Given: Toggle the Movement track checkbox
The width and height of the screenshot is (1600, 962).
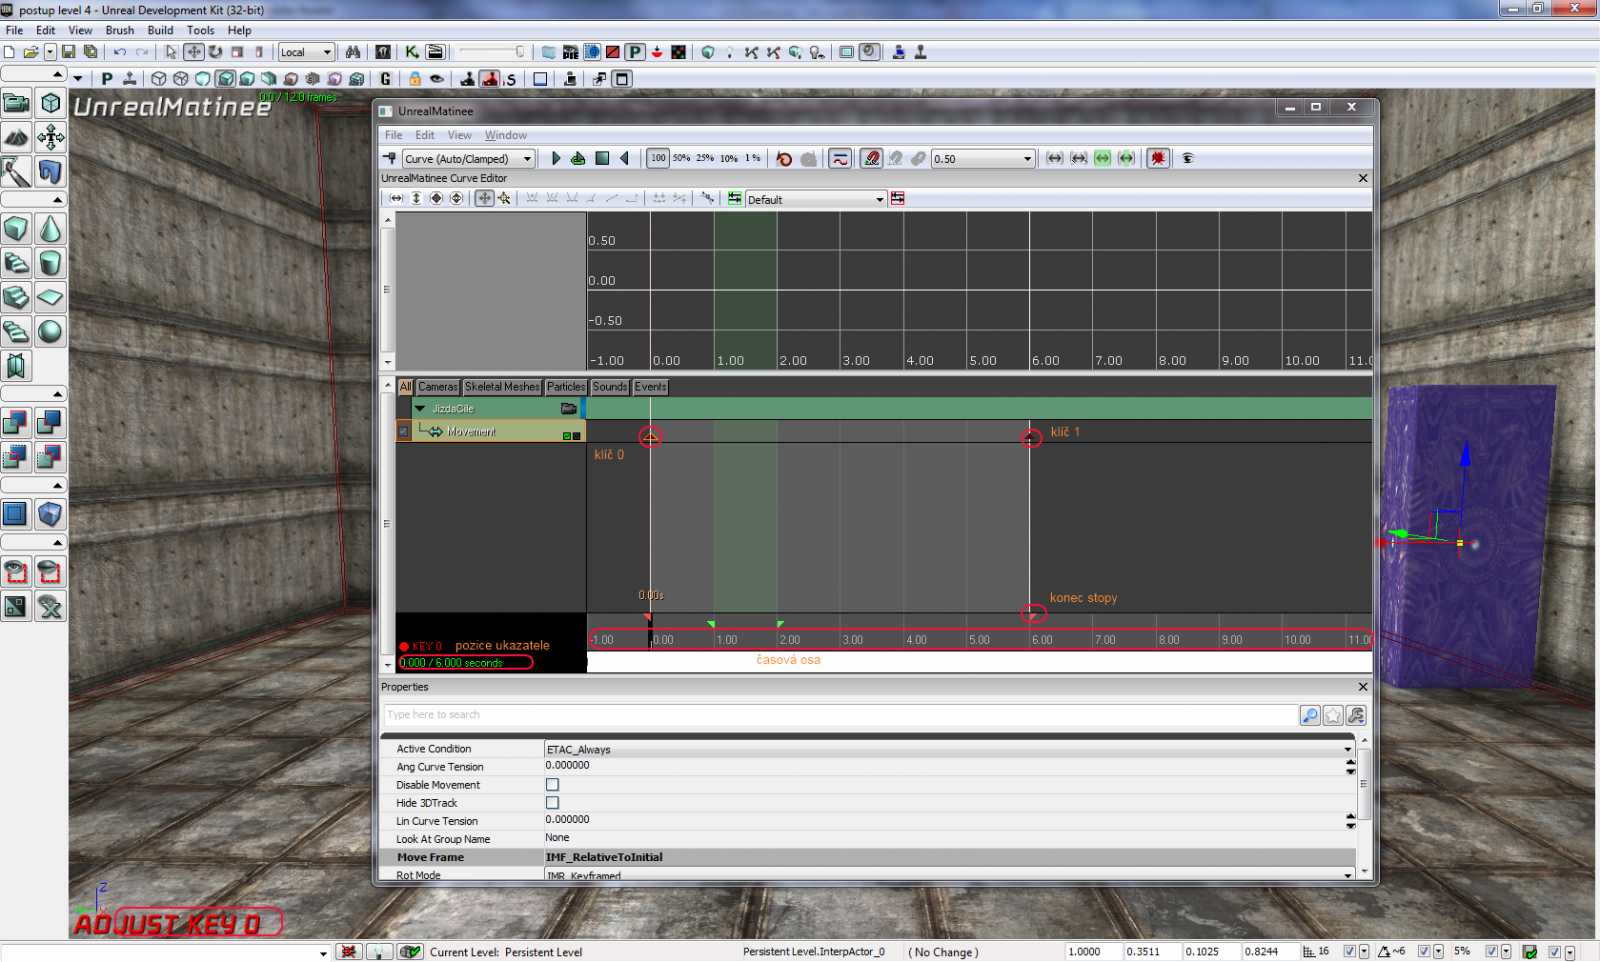Looking at the screenshot, I should click(x=404, y=431).
